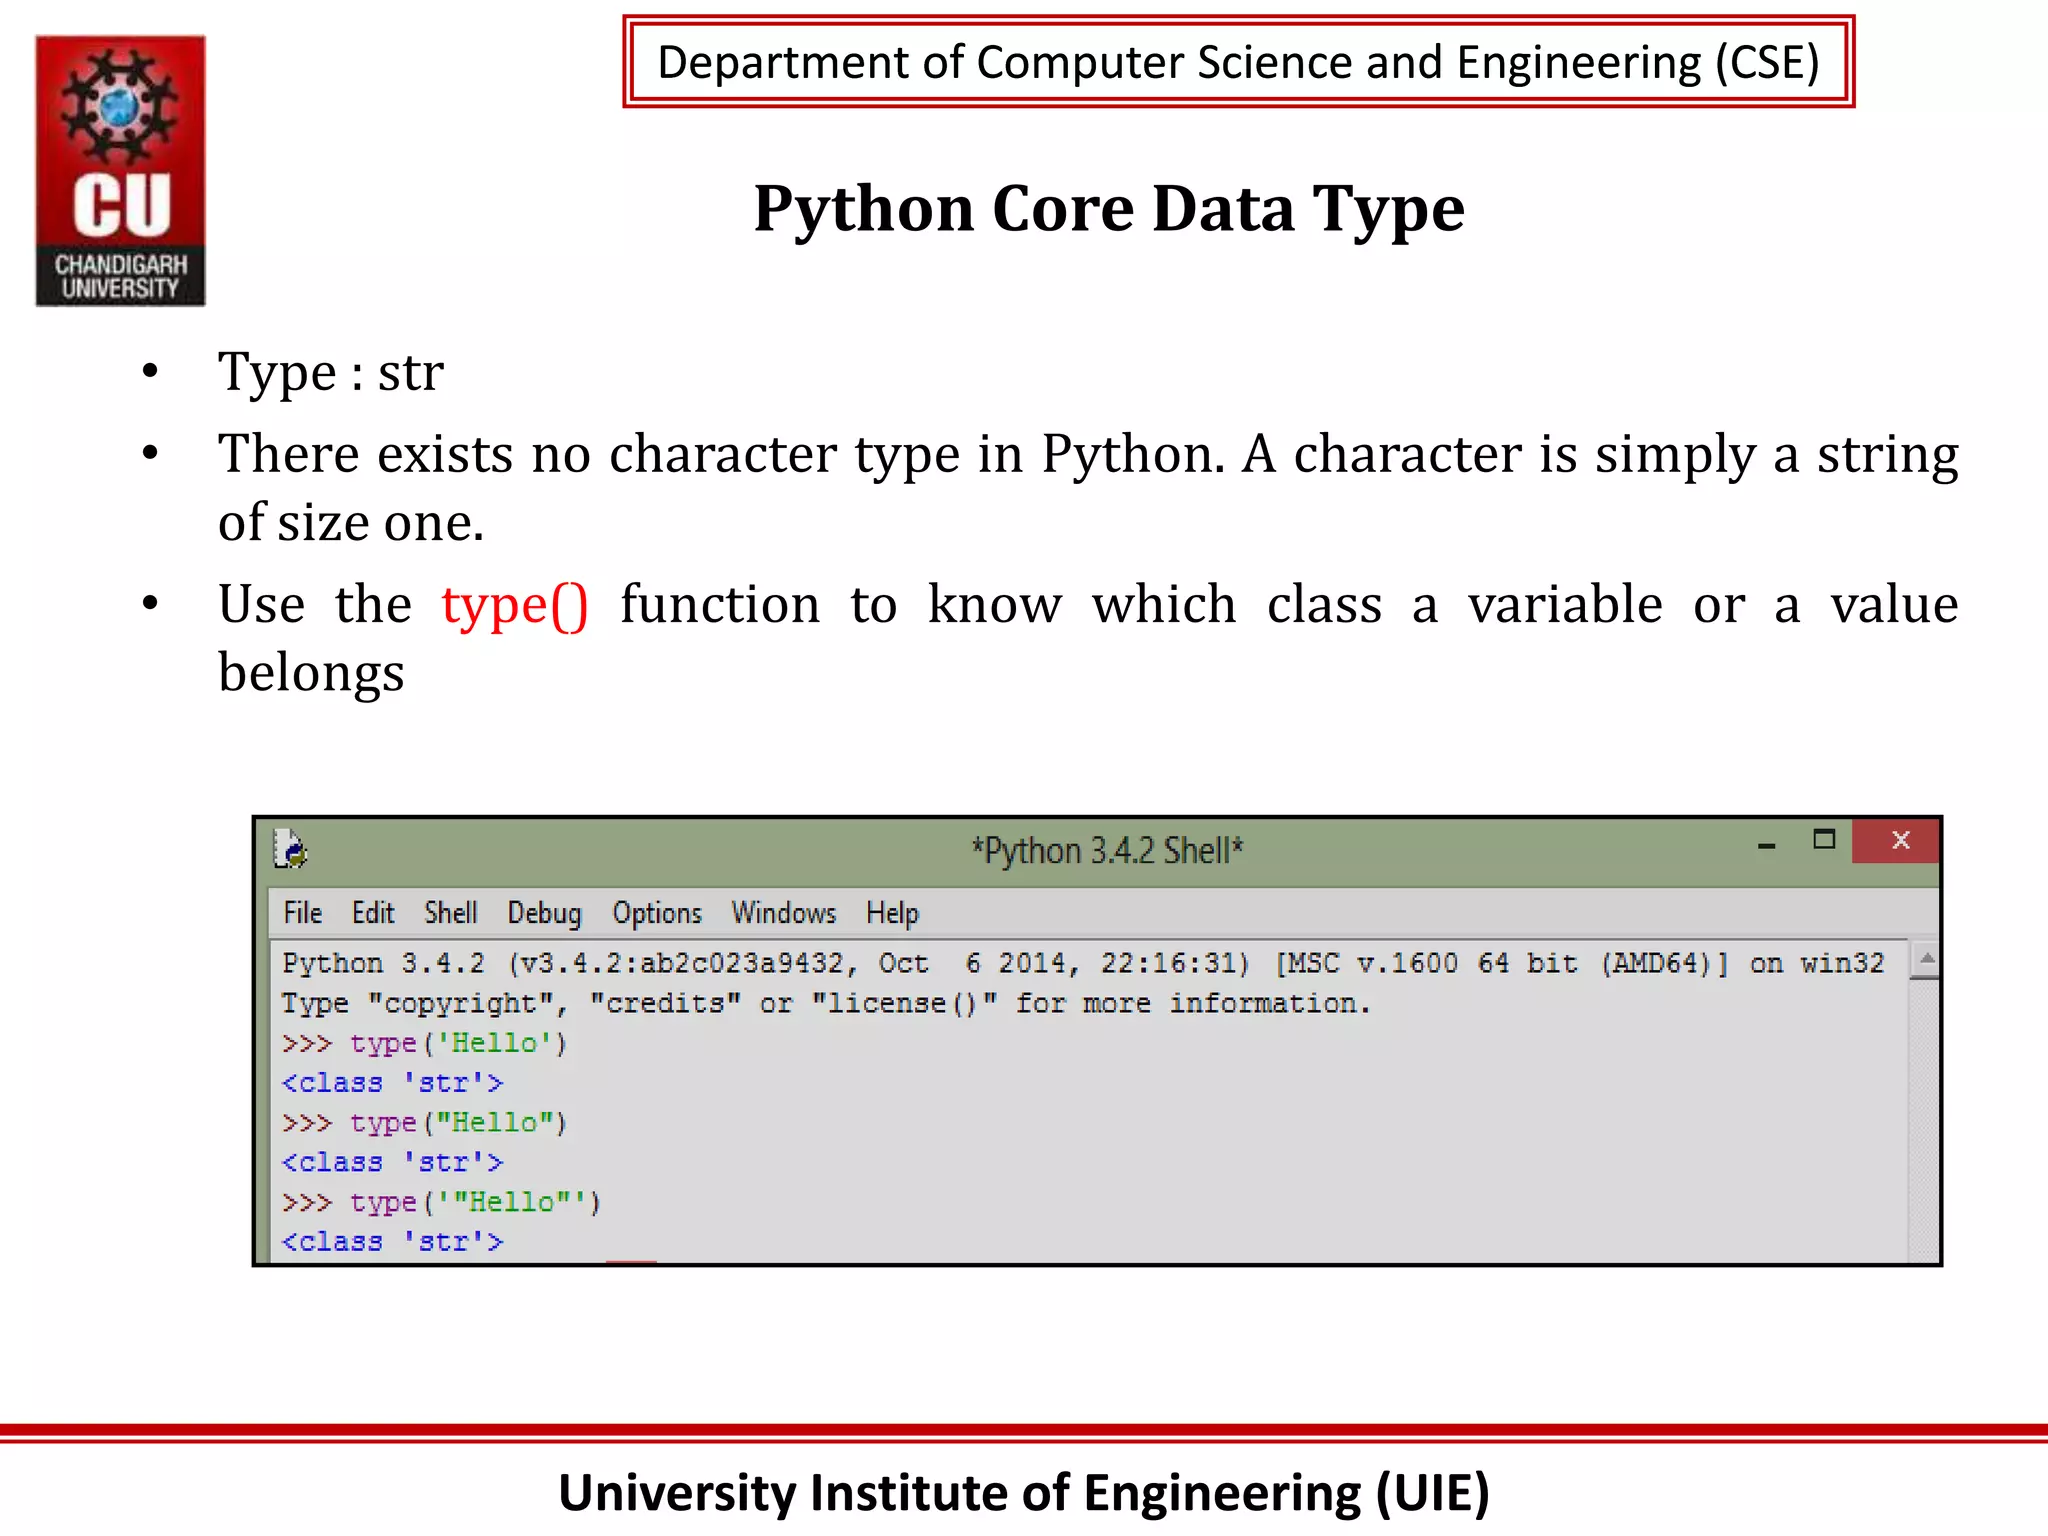Screen dimensions: 2048x1536
Task: Close the Python 3.4.2 Shell window
Action: (x=1897, y=841)
